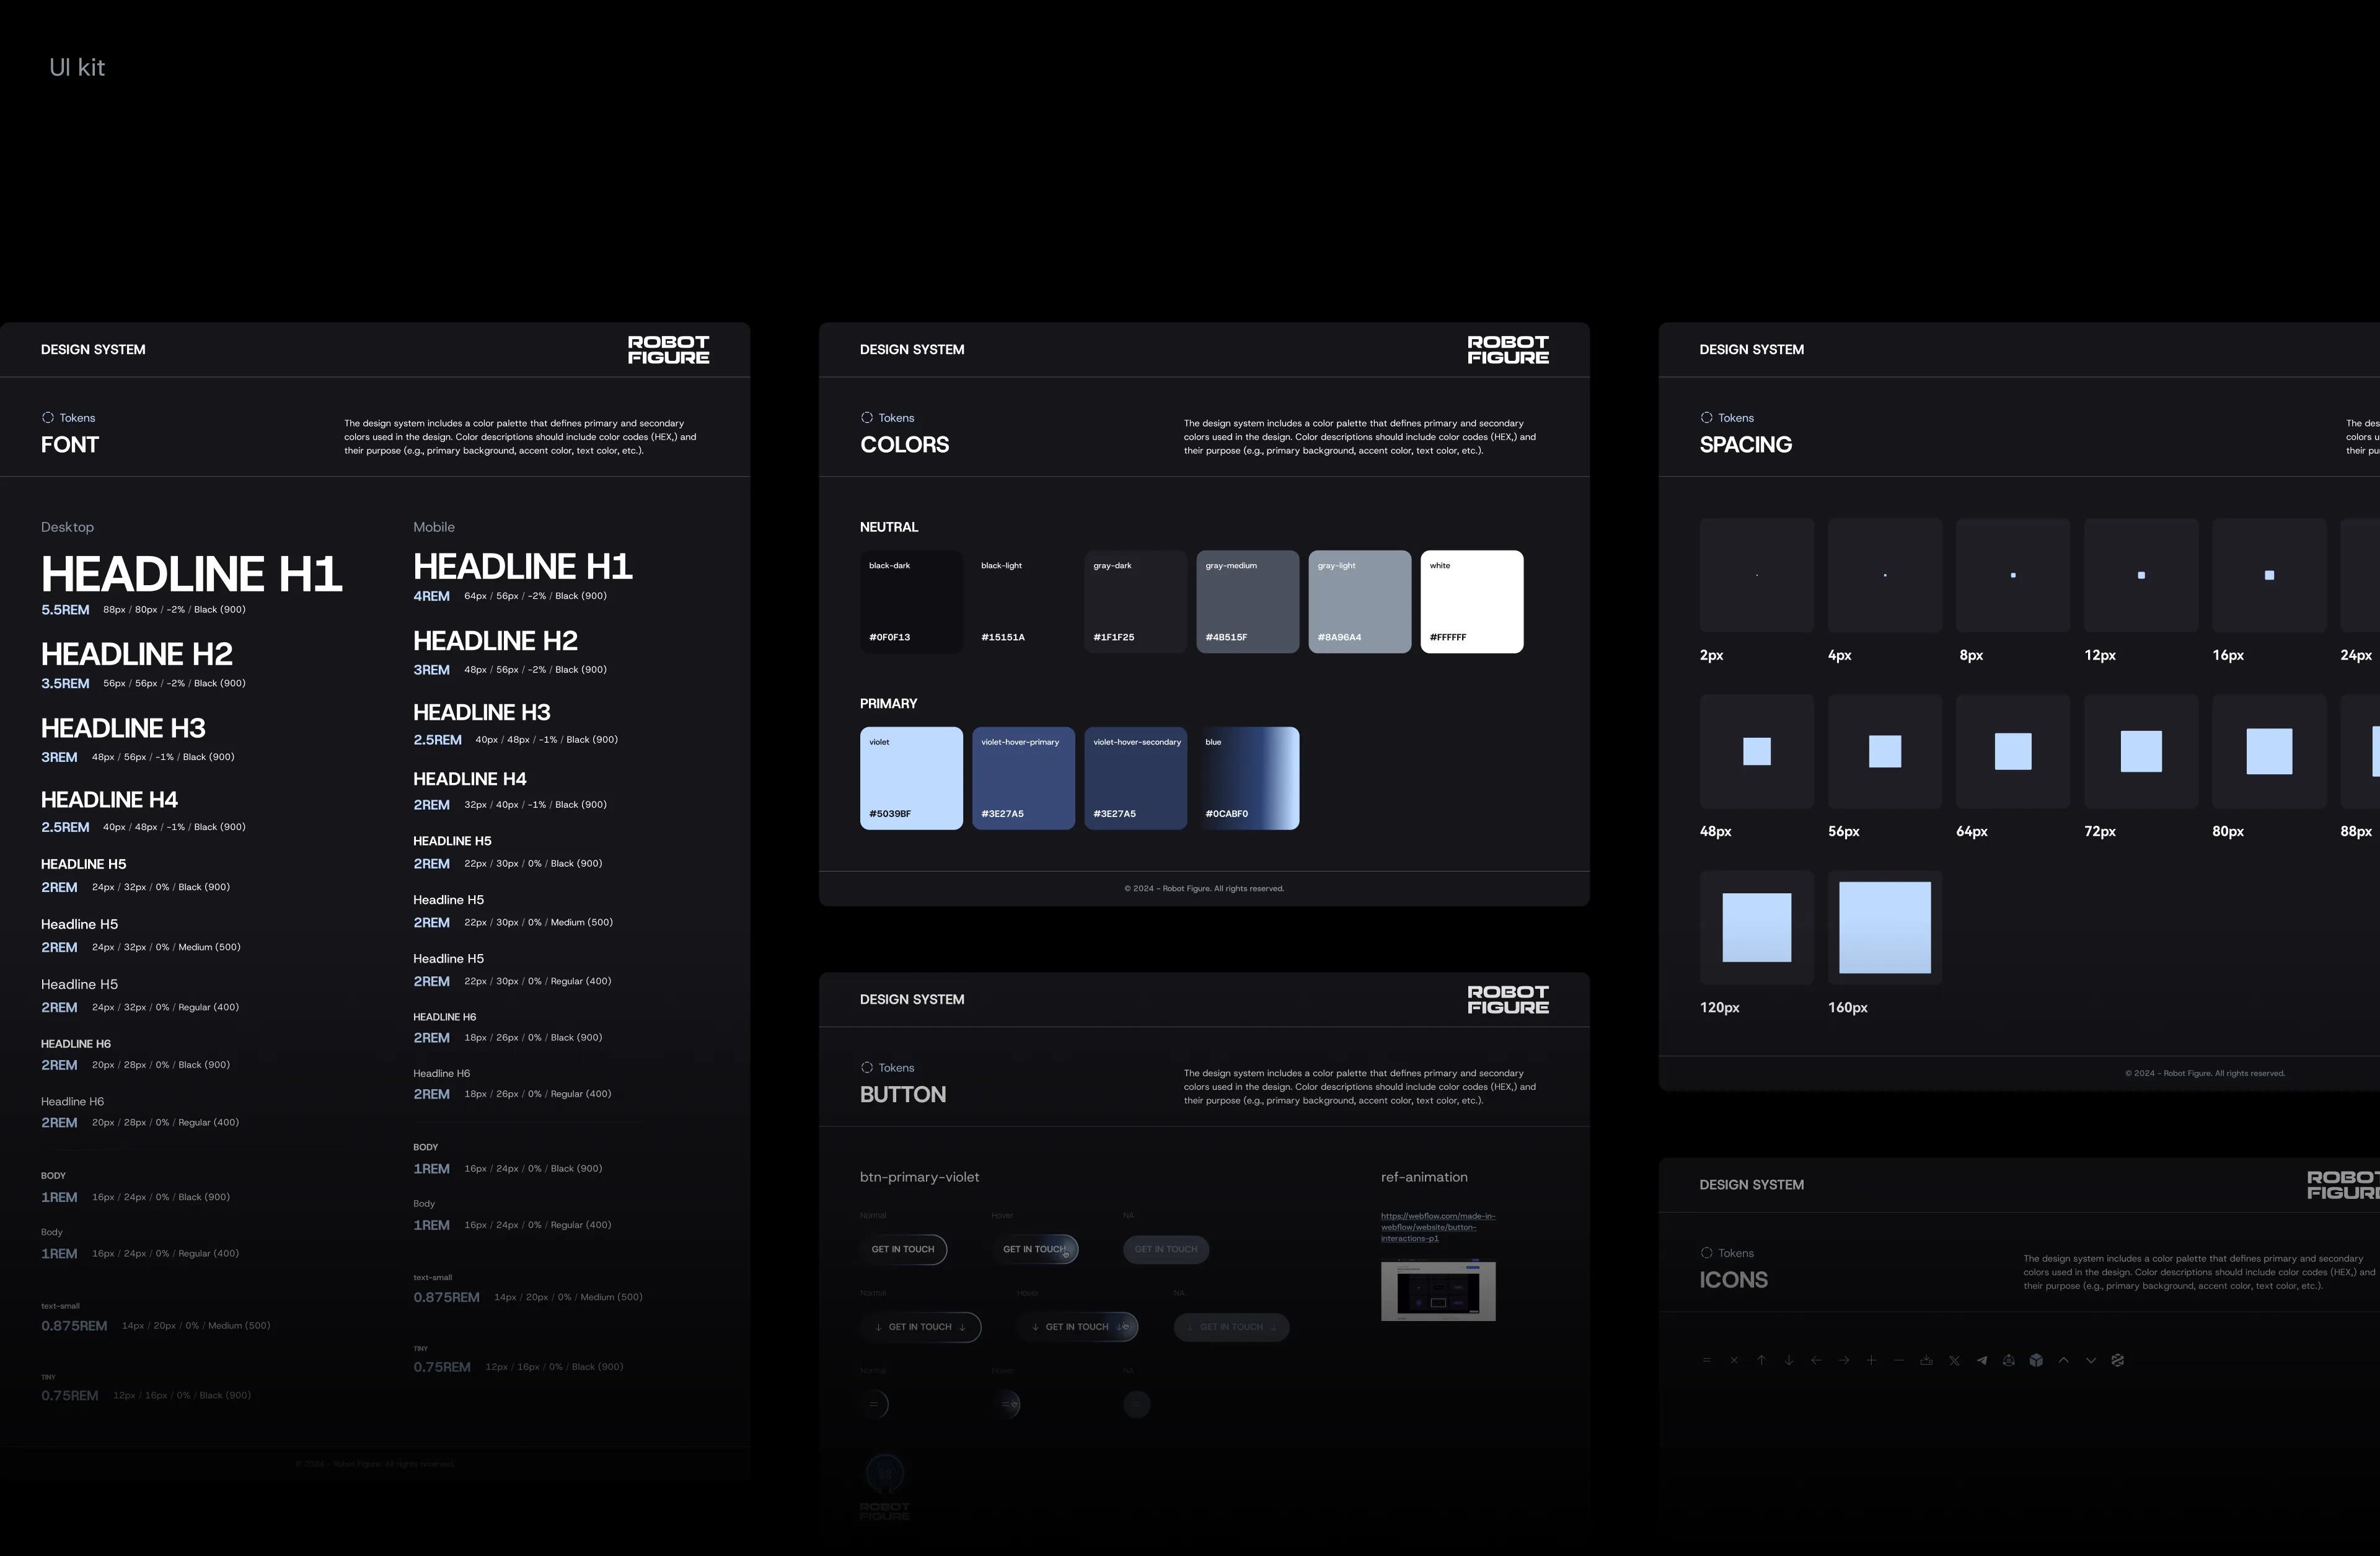The height and width of the screenshot is (1556, 2380).
Task: Click the chevron-down icon in Icons row
Action: tap(2090, 1360)
